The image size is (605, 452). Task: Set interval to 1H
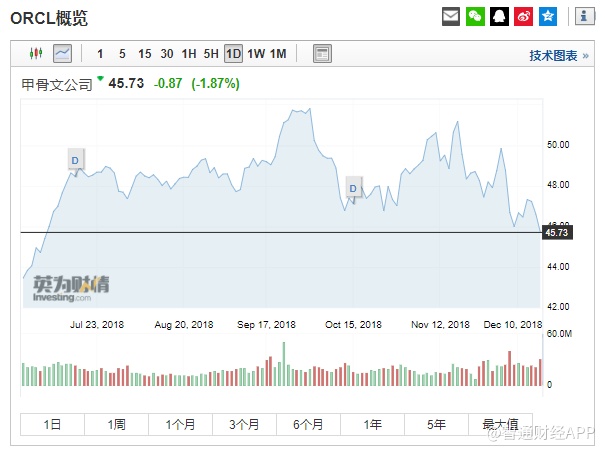click(x=189, y=54)
